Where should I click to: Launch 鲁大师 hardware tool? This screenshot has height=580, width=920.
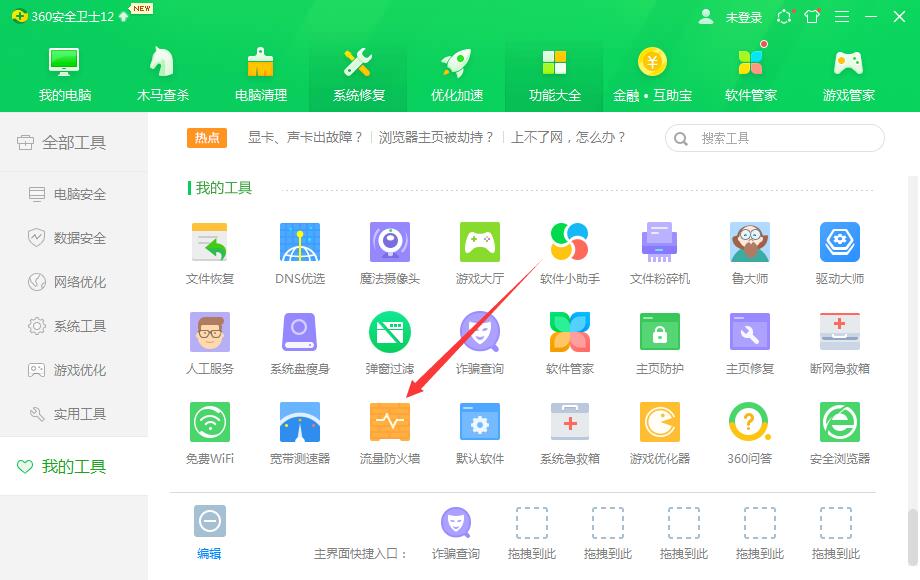pos(749,252)
